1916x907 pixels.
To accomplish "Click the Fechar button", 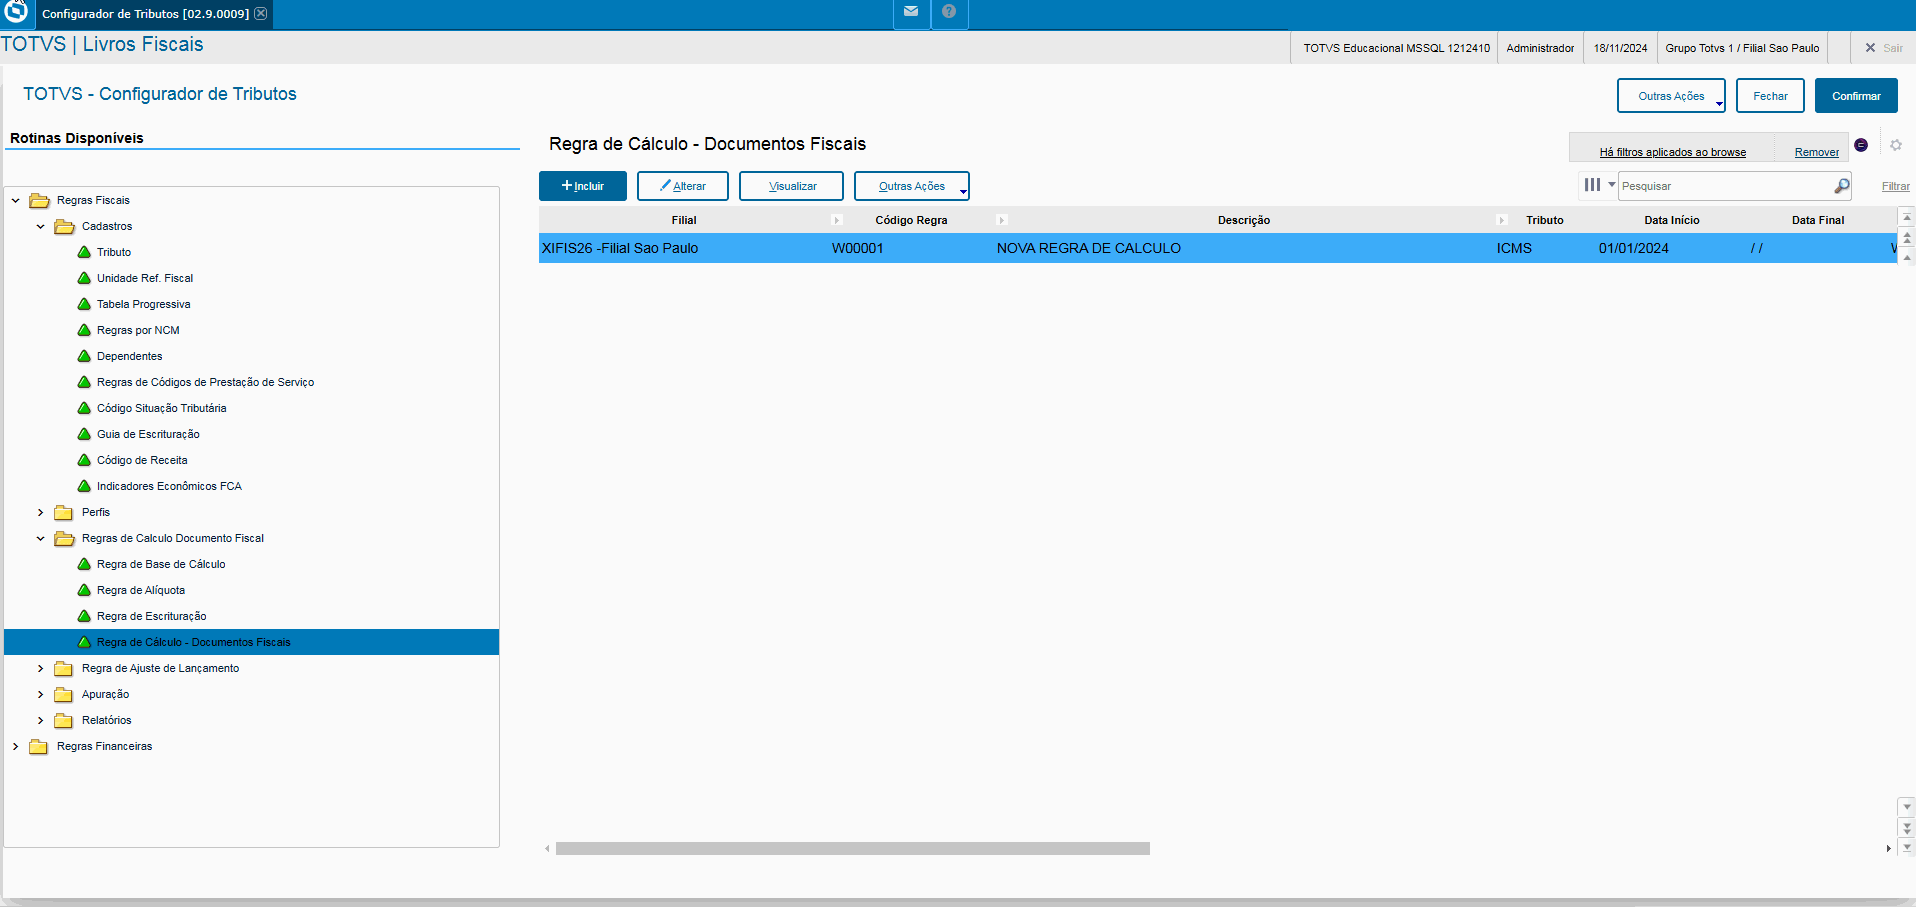I will (1770, 96).
